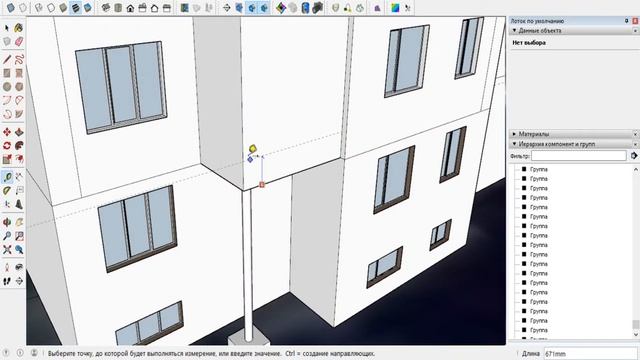
Task: Pin the default tray with pushpin
Action: (627, 20)
